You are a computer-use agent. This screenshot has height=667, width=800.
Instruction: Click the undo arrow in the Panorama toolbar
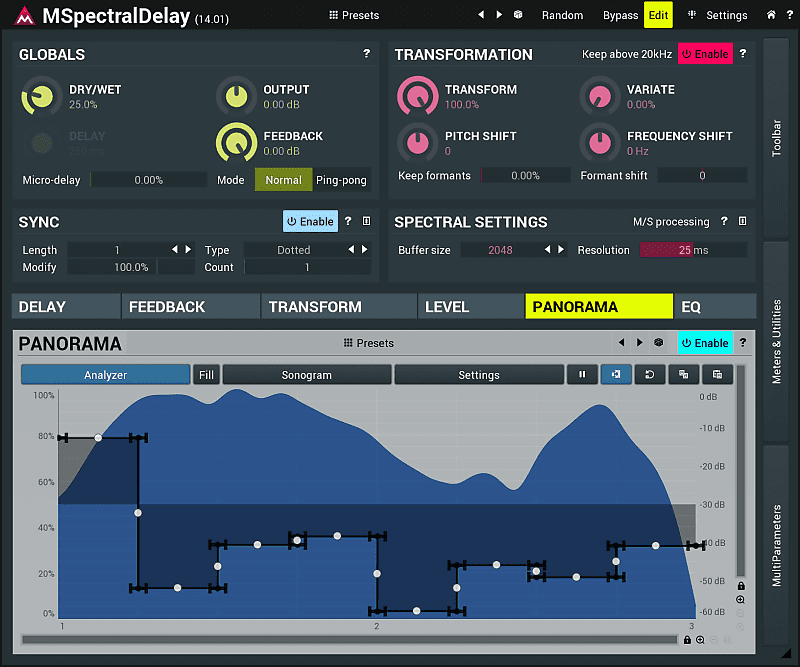649,374
